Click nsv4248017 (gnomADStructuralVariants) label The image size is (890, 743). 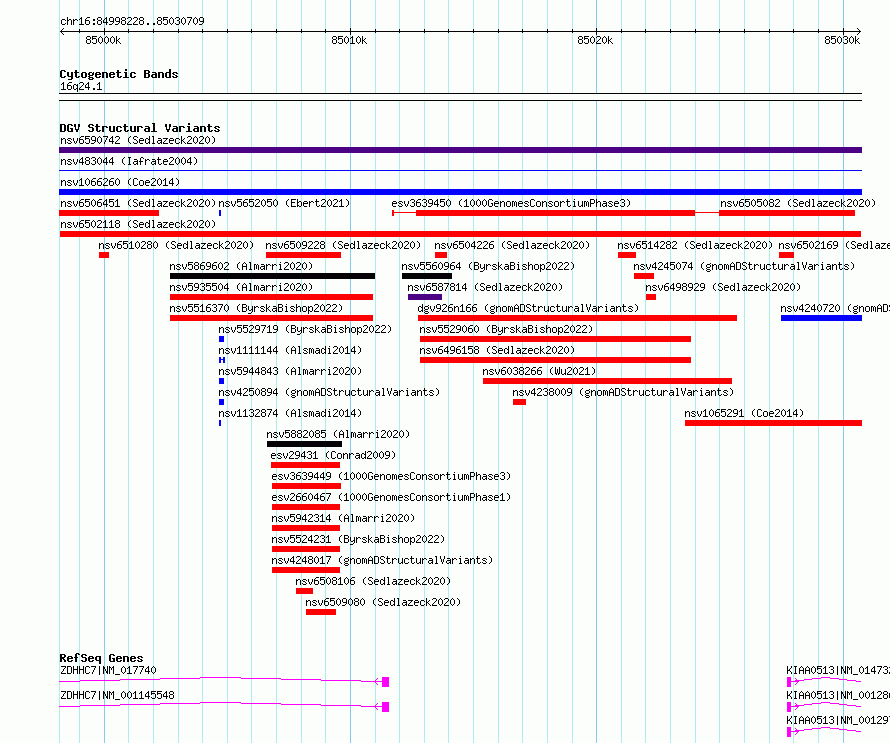[x=382, y=560]
